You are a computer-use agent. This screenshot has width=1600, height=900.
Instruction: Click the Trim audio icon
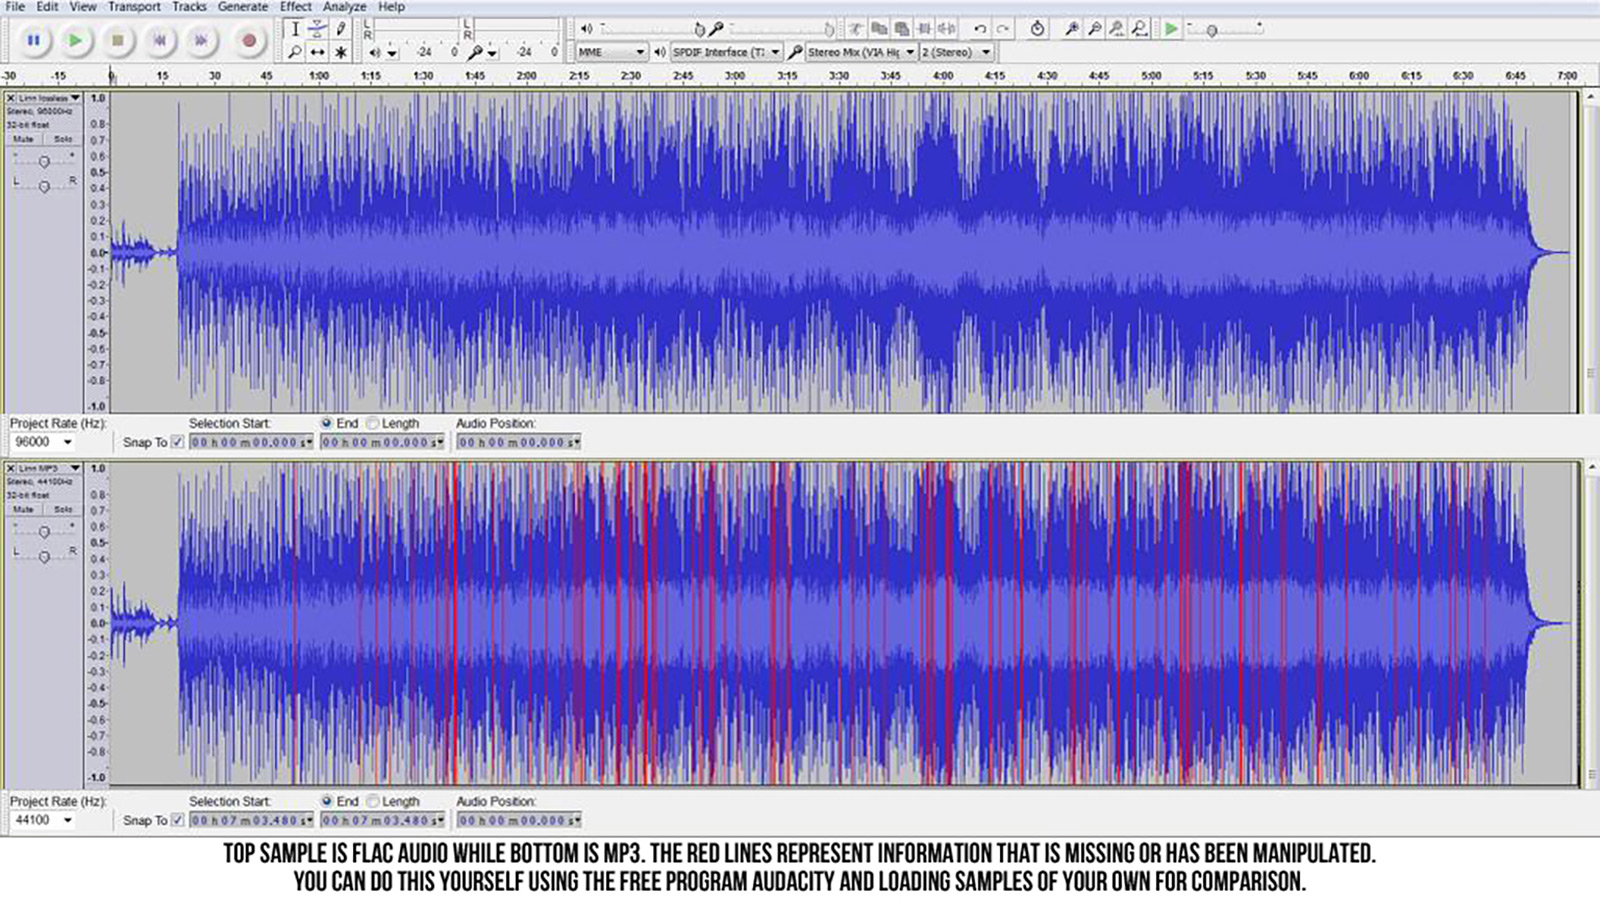925,29
